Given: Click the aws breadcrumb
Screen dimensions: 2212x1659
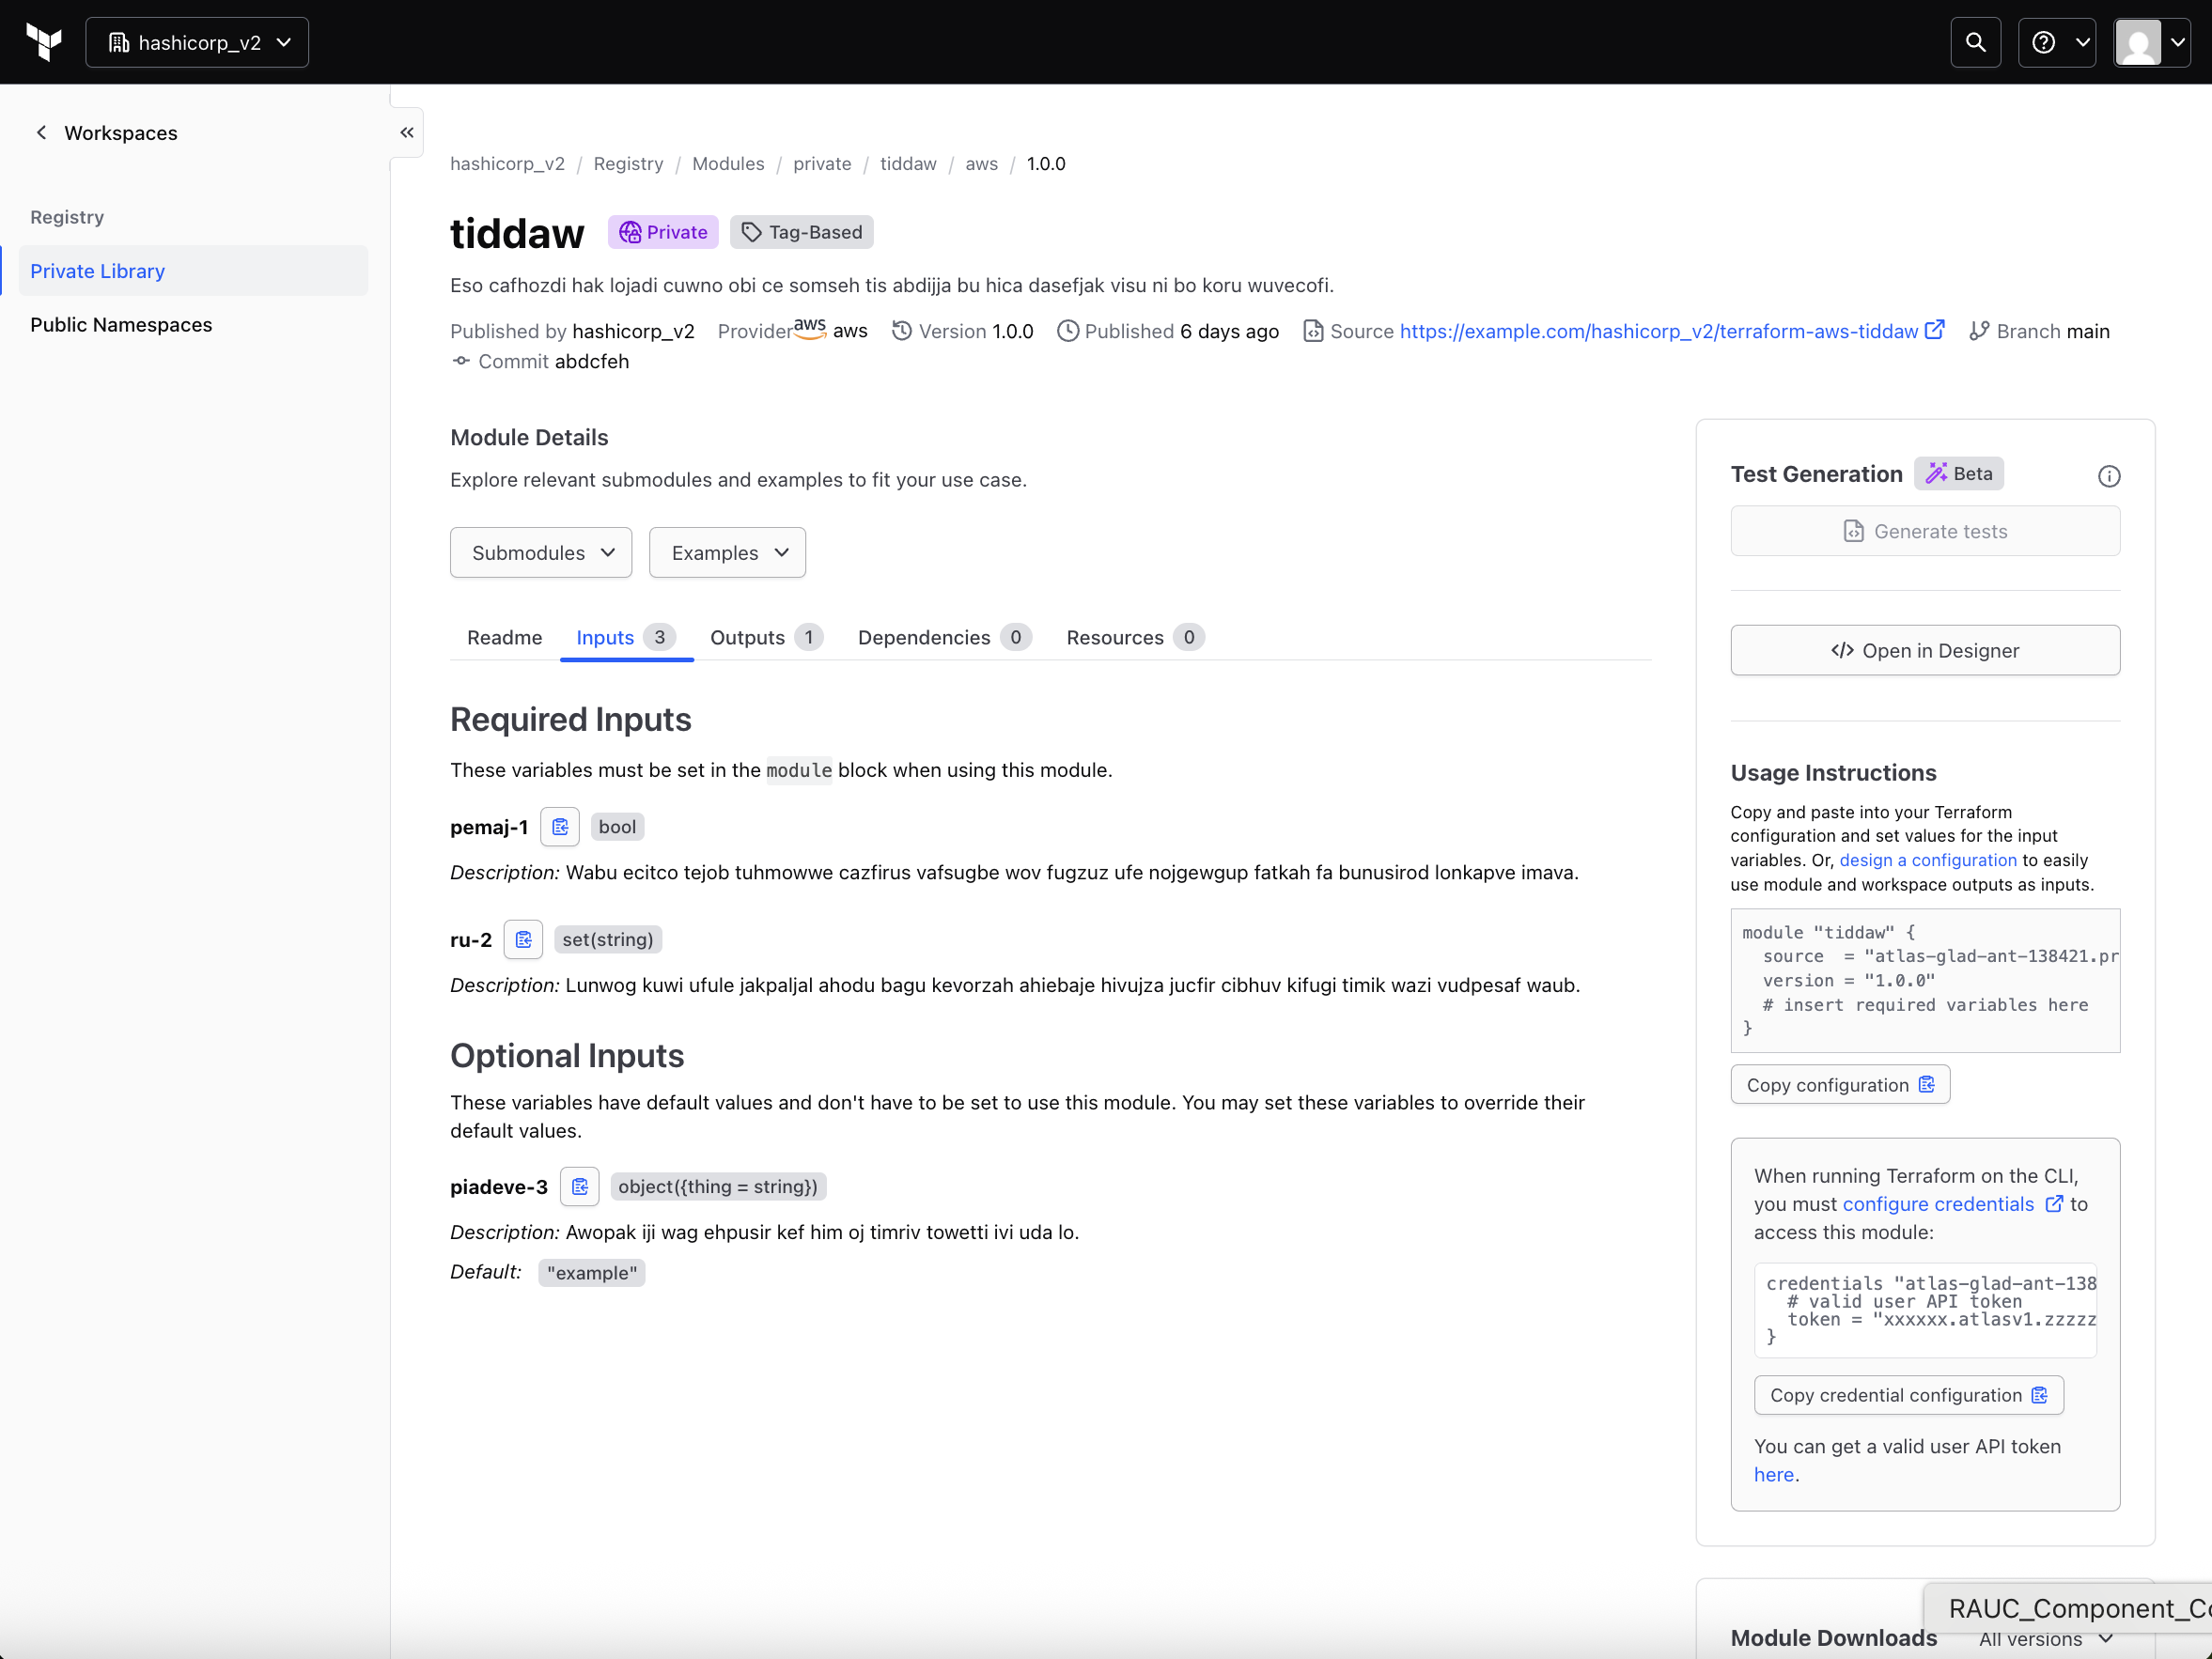Looking at the screenshot, I should click(981, 163).
